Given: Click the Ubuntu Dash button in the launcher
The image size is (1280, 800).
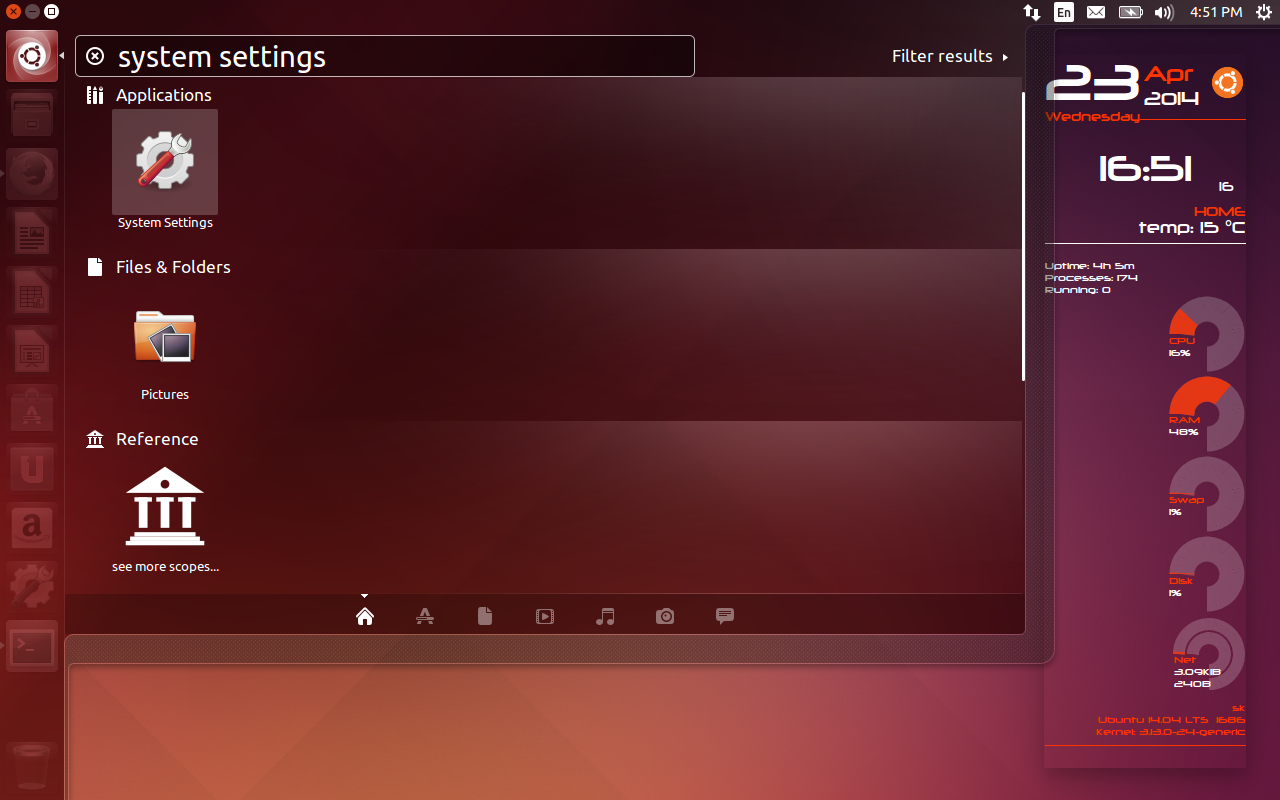Looking at the screenshot, I should (32, 56).
